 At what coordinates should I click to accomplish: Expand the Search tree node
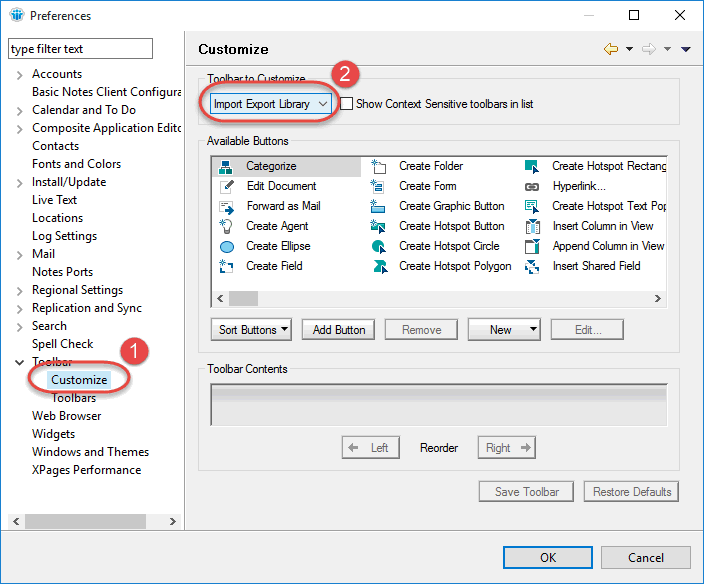coord(19,327)
